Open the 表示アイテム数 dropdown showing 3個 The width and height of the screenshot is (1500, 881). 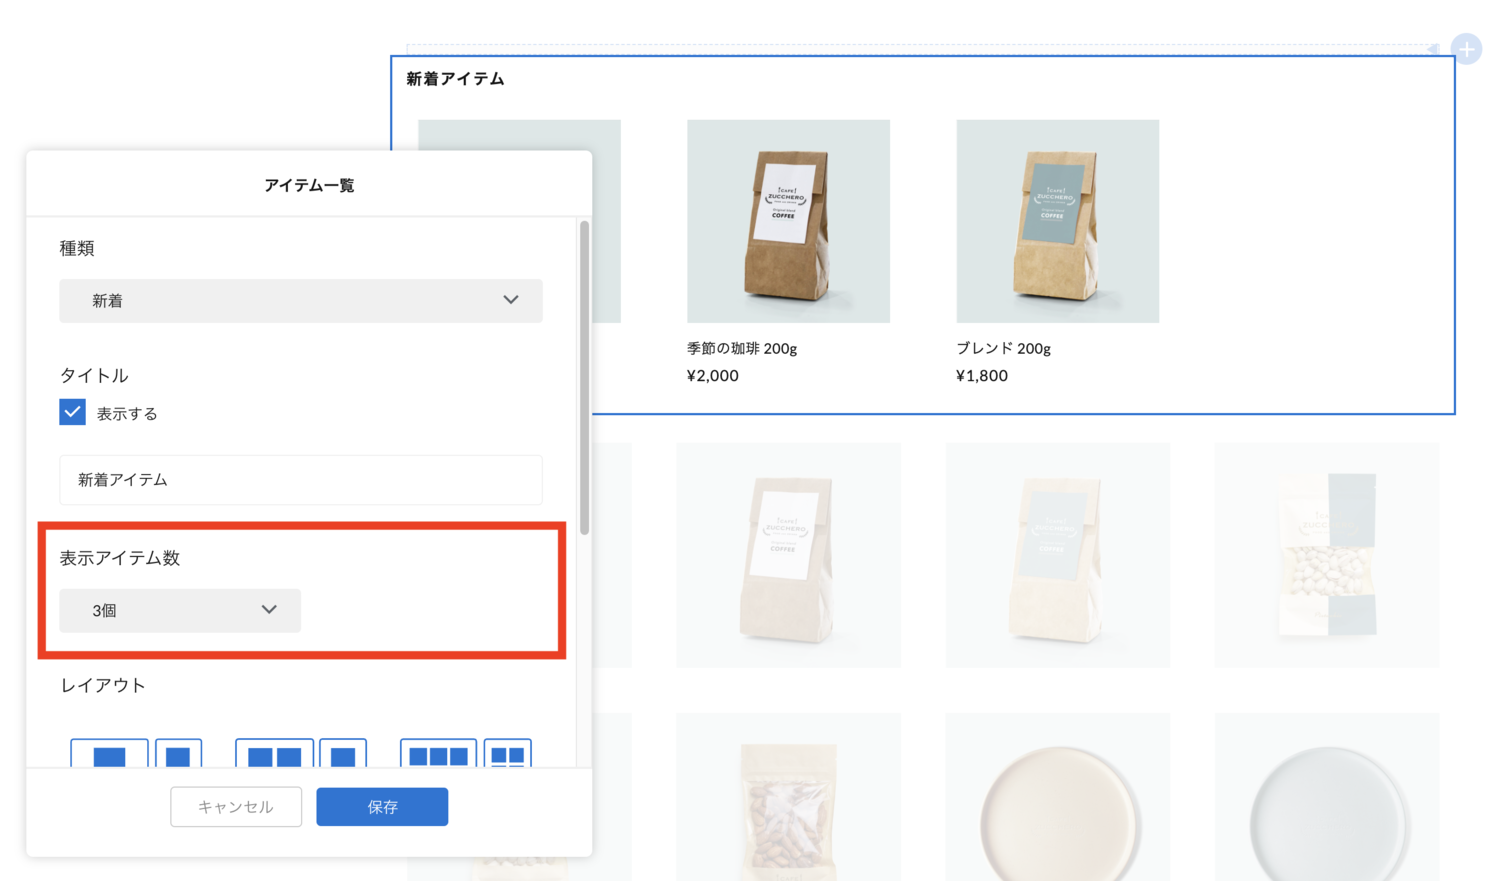[x=180, y=610]
